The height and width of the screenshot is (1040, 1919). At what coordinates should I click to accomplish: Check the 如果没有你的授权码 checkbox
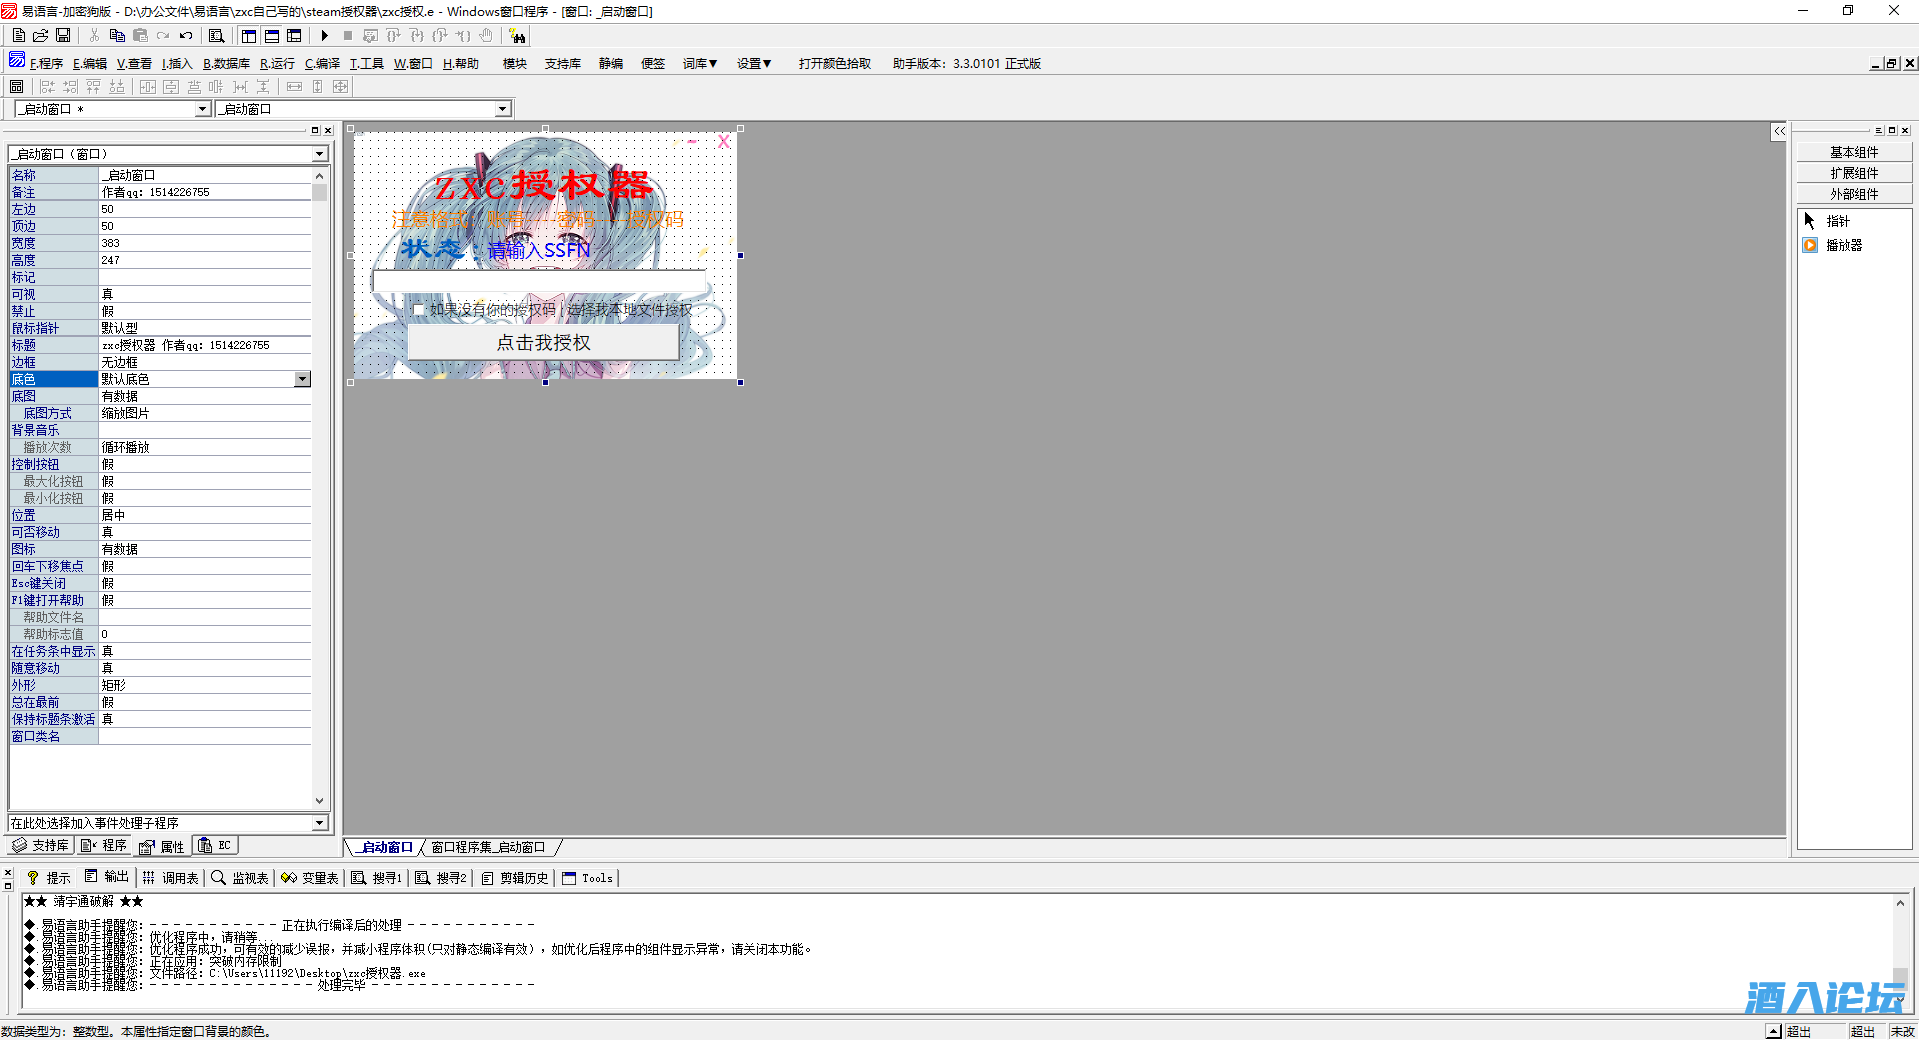click(x=419, y=311)
